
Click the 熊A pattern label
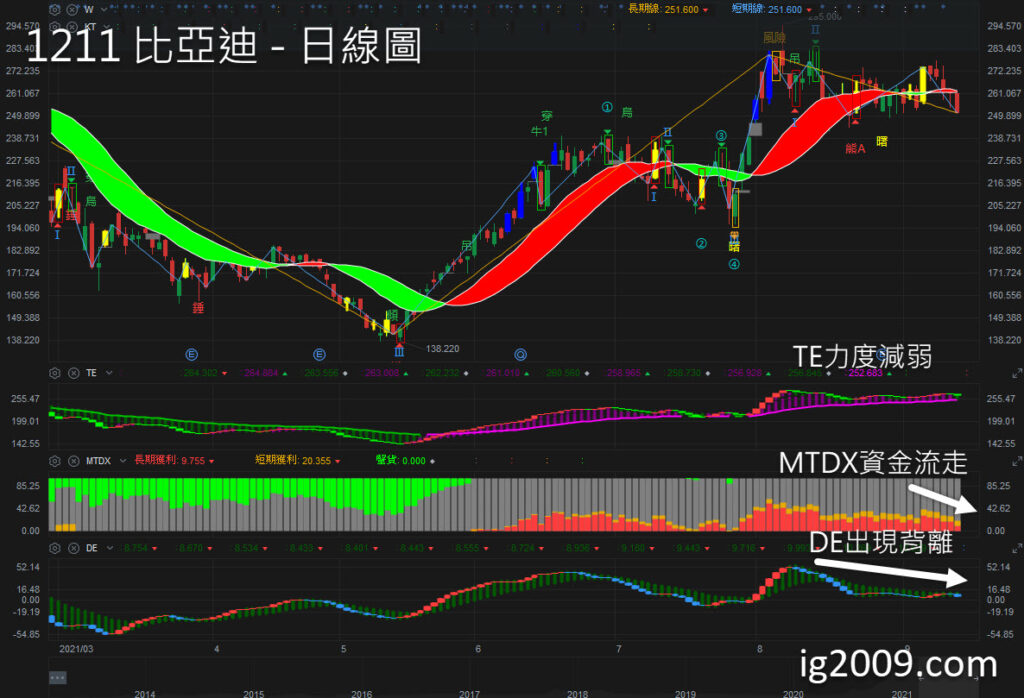855,148
